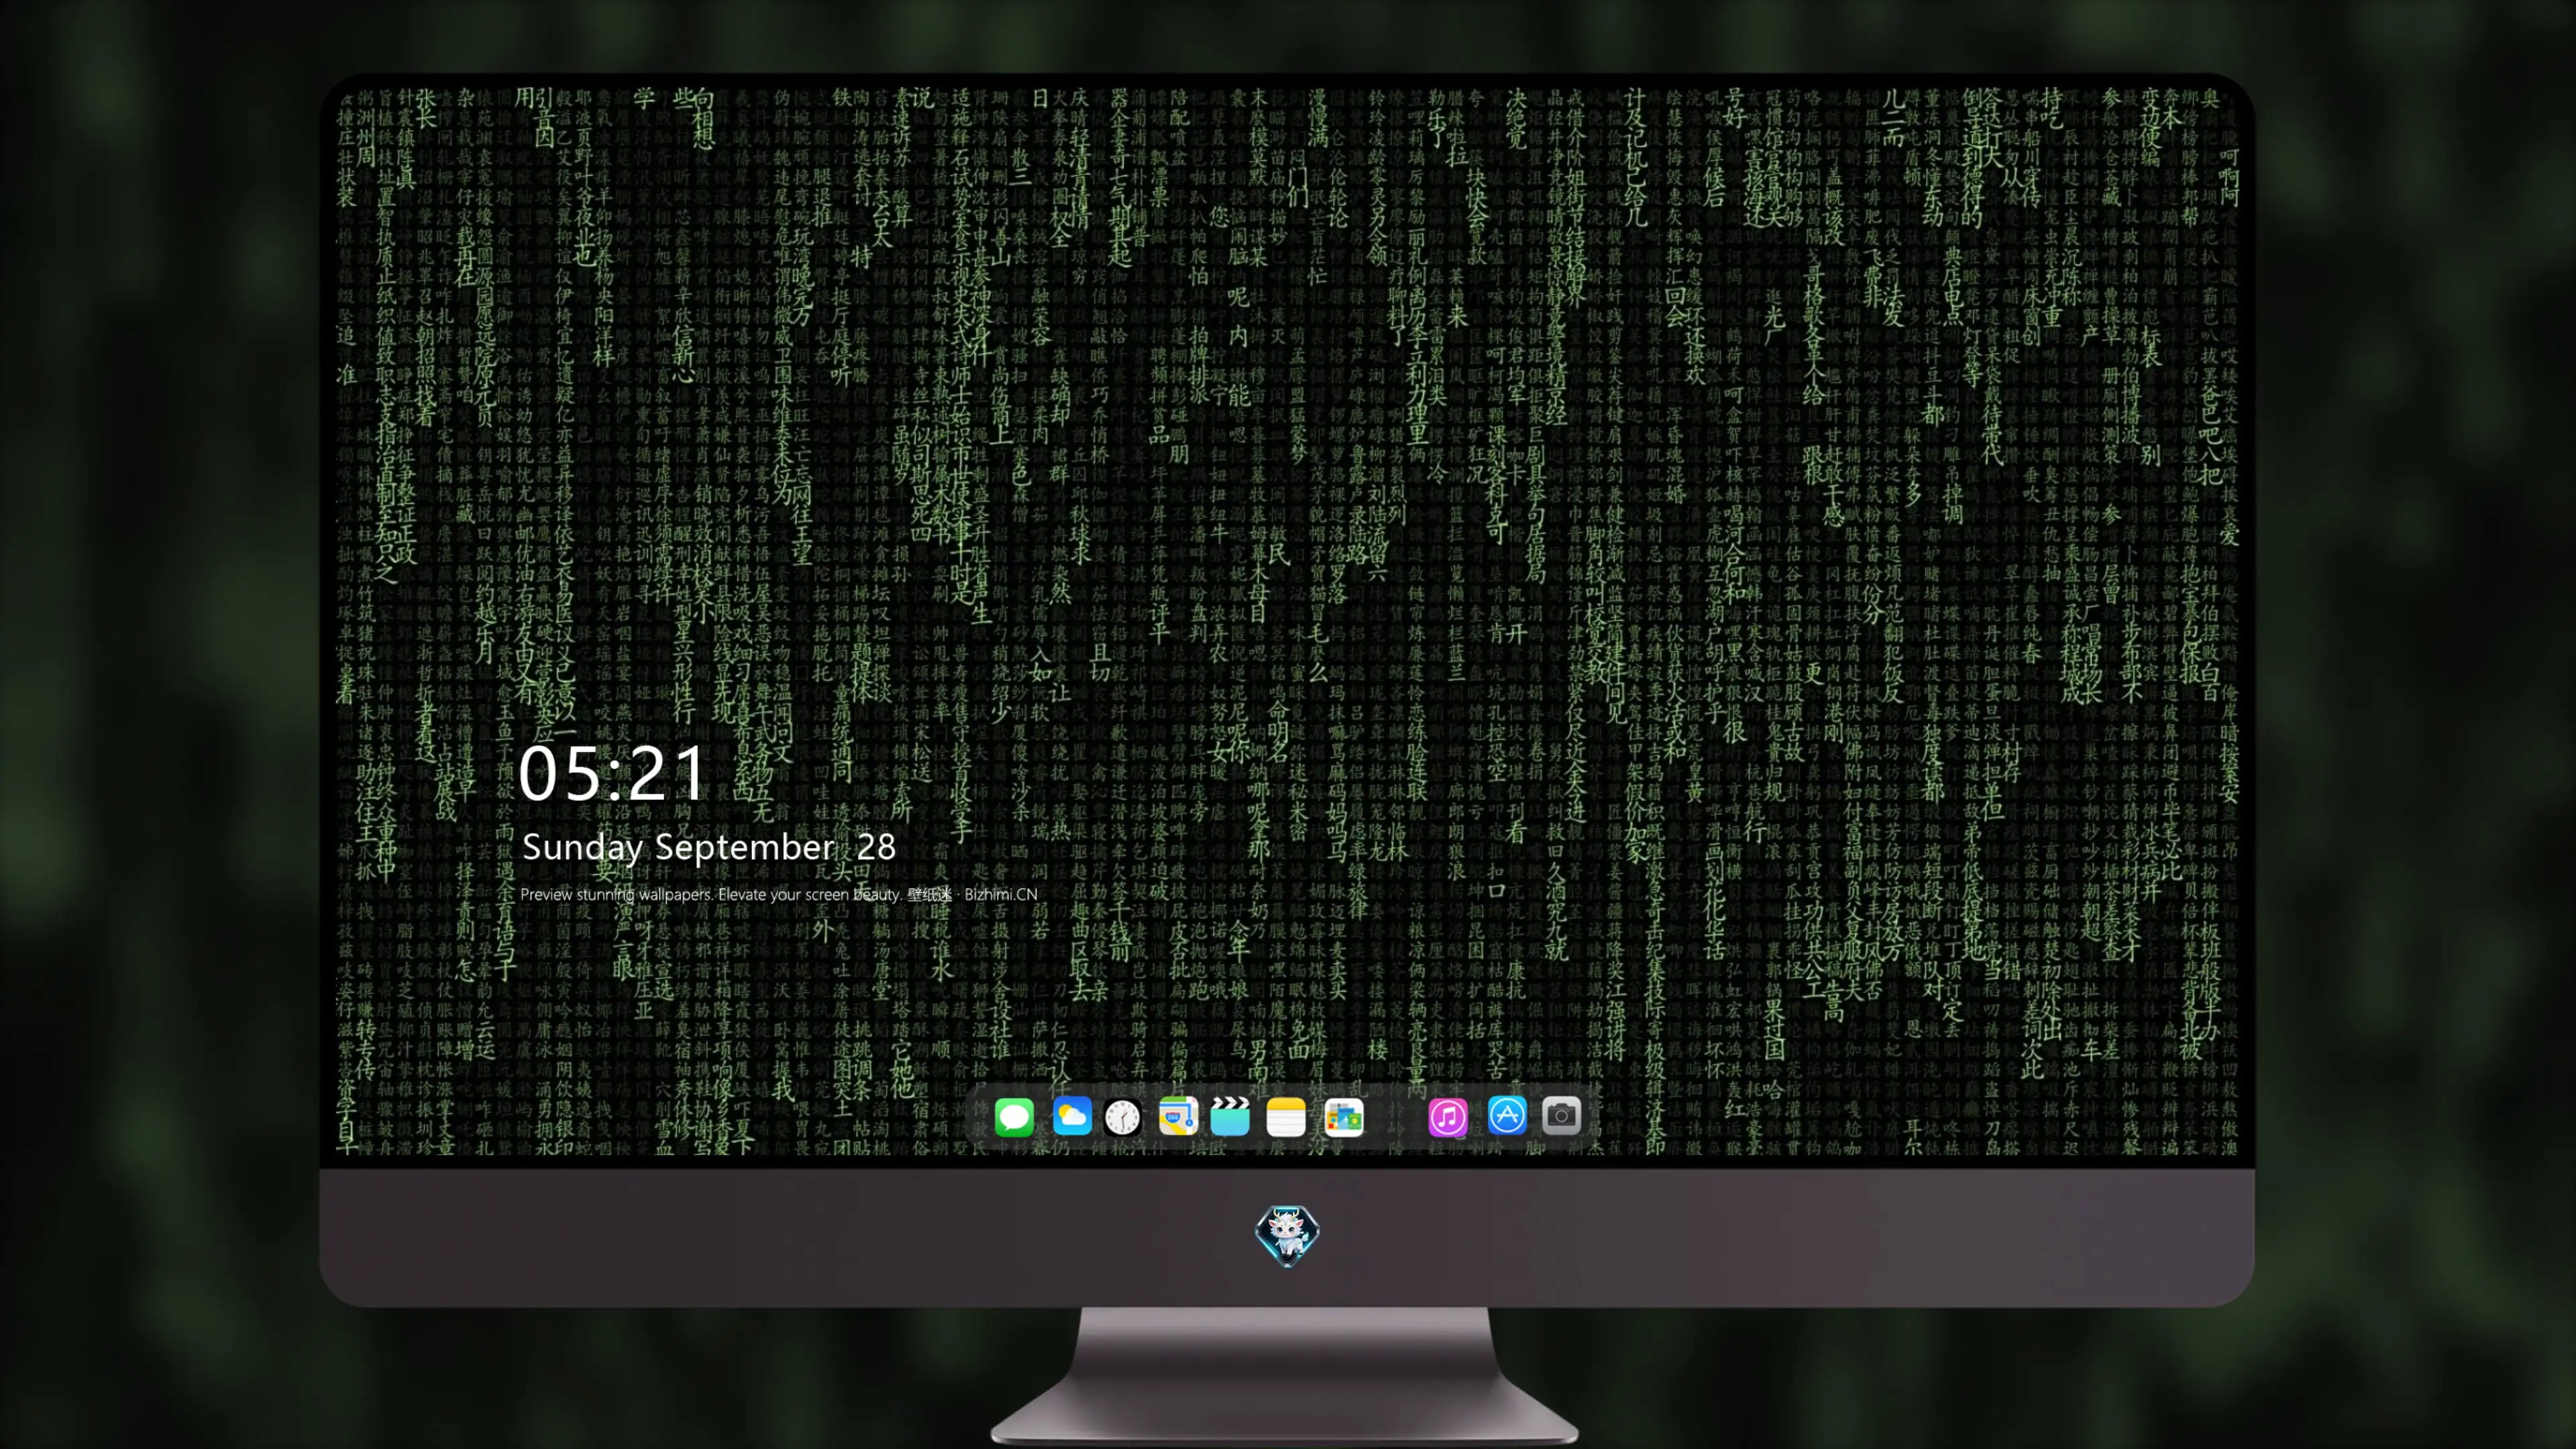Screen dimensions: 2576x1449
Task: Open the green Messages app in dock
Action: (x=1014, y=1116)
